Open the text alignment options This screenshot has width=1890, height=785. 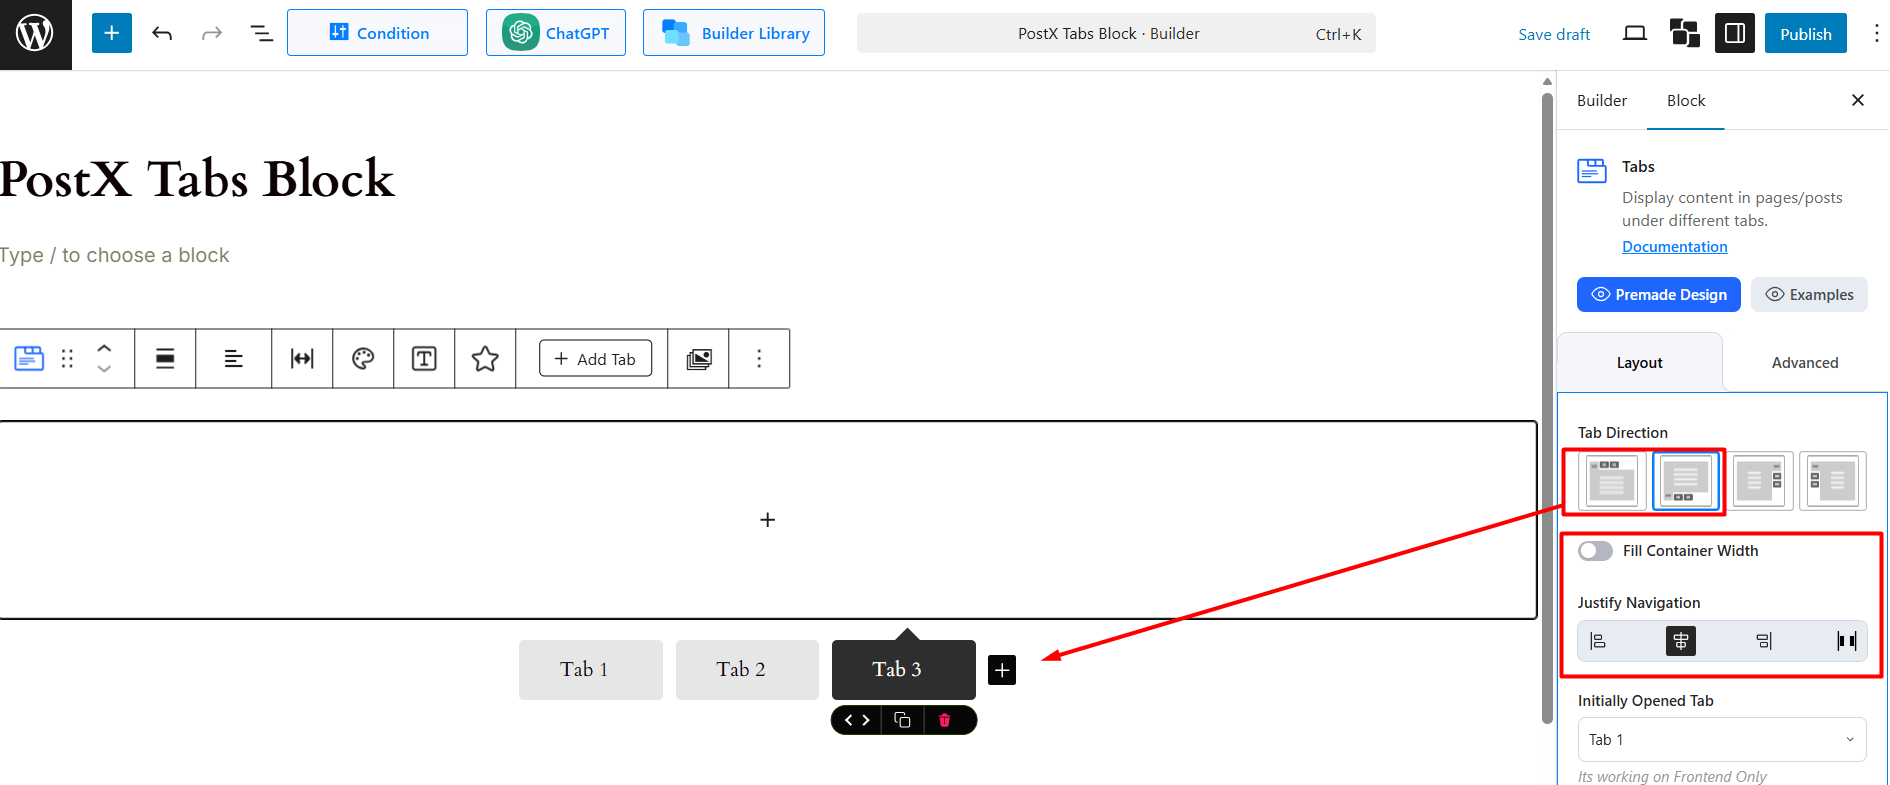tap(233, 358)
